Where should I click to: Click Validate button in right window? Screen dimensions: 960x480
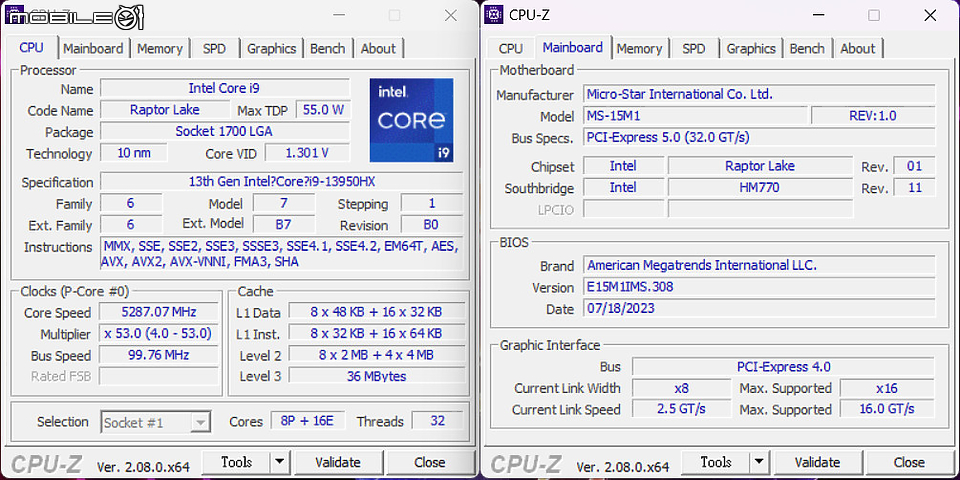click(x=817, y=462)
